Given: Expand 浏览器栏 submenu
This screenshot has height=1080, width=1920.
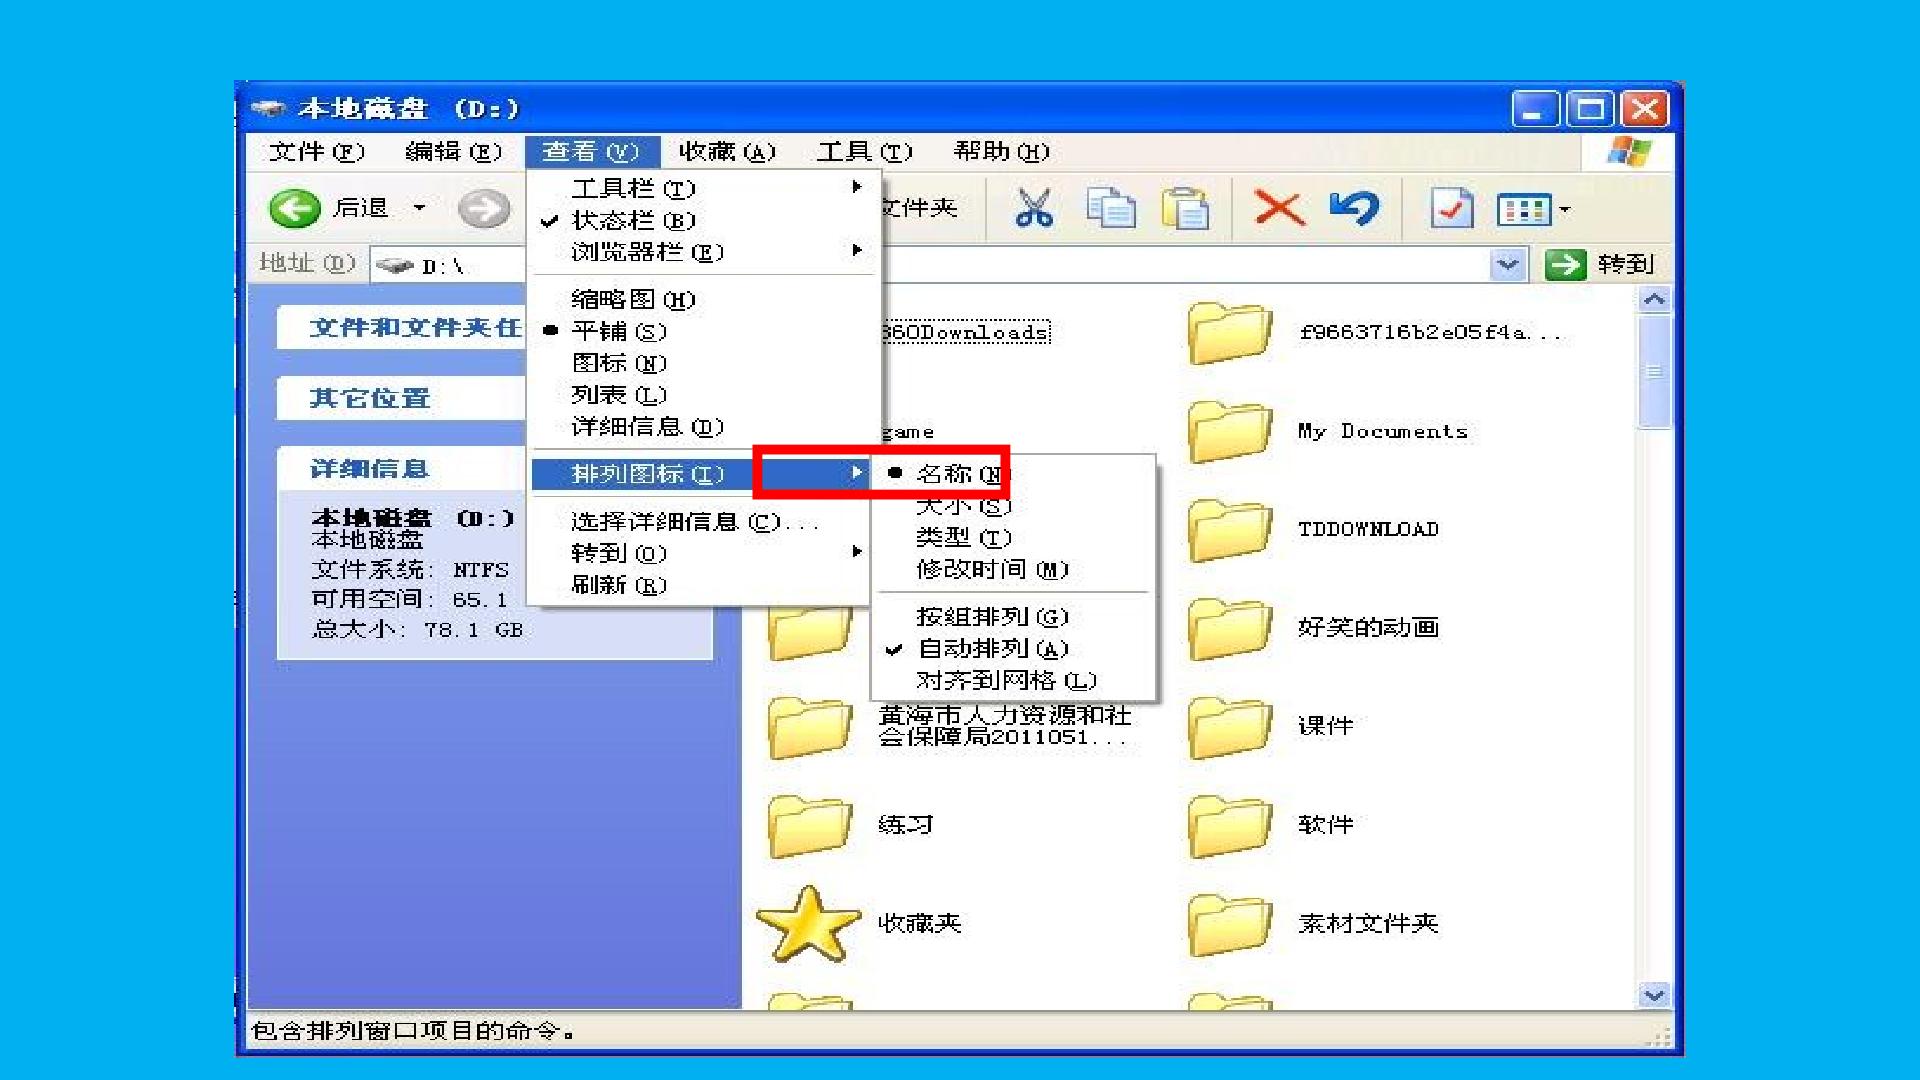Looking at the screenshot, I should click(x=704, y=252).
